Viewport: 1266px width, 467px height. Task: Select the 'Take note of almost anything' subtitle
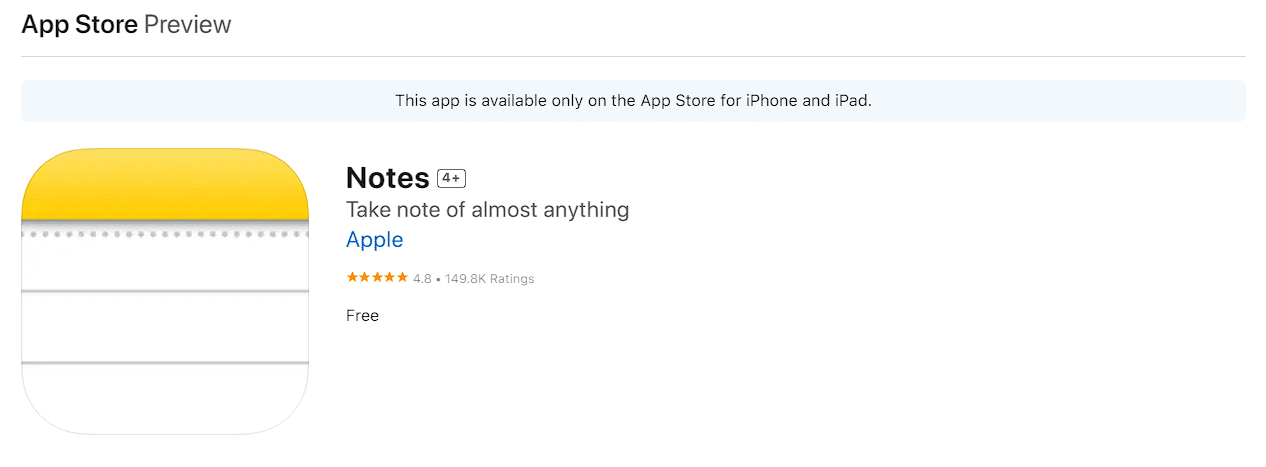487,210
